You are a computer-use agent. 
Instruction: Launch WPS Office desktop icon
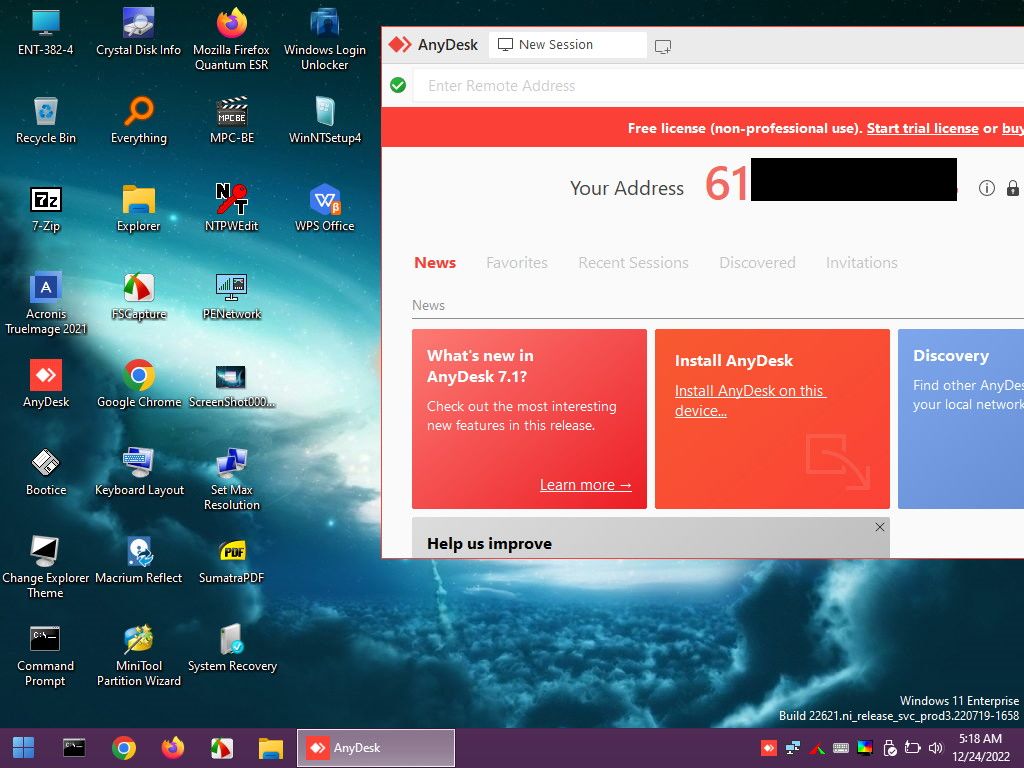tap(325, 208)
